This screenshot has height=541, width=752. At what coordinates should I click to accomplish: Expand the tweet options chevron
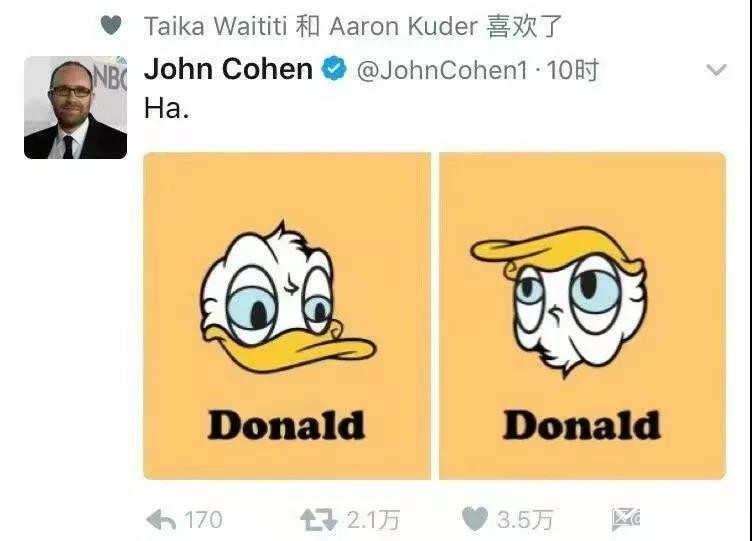tap(716, 71)
